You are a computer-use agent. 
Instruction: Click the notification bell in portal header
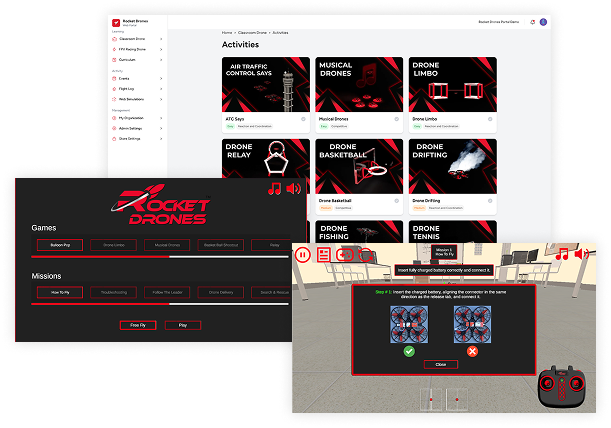(x=530, y=21)
